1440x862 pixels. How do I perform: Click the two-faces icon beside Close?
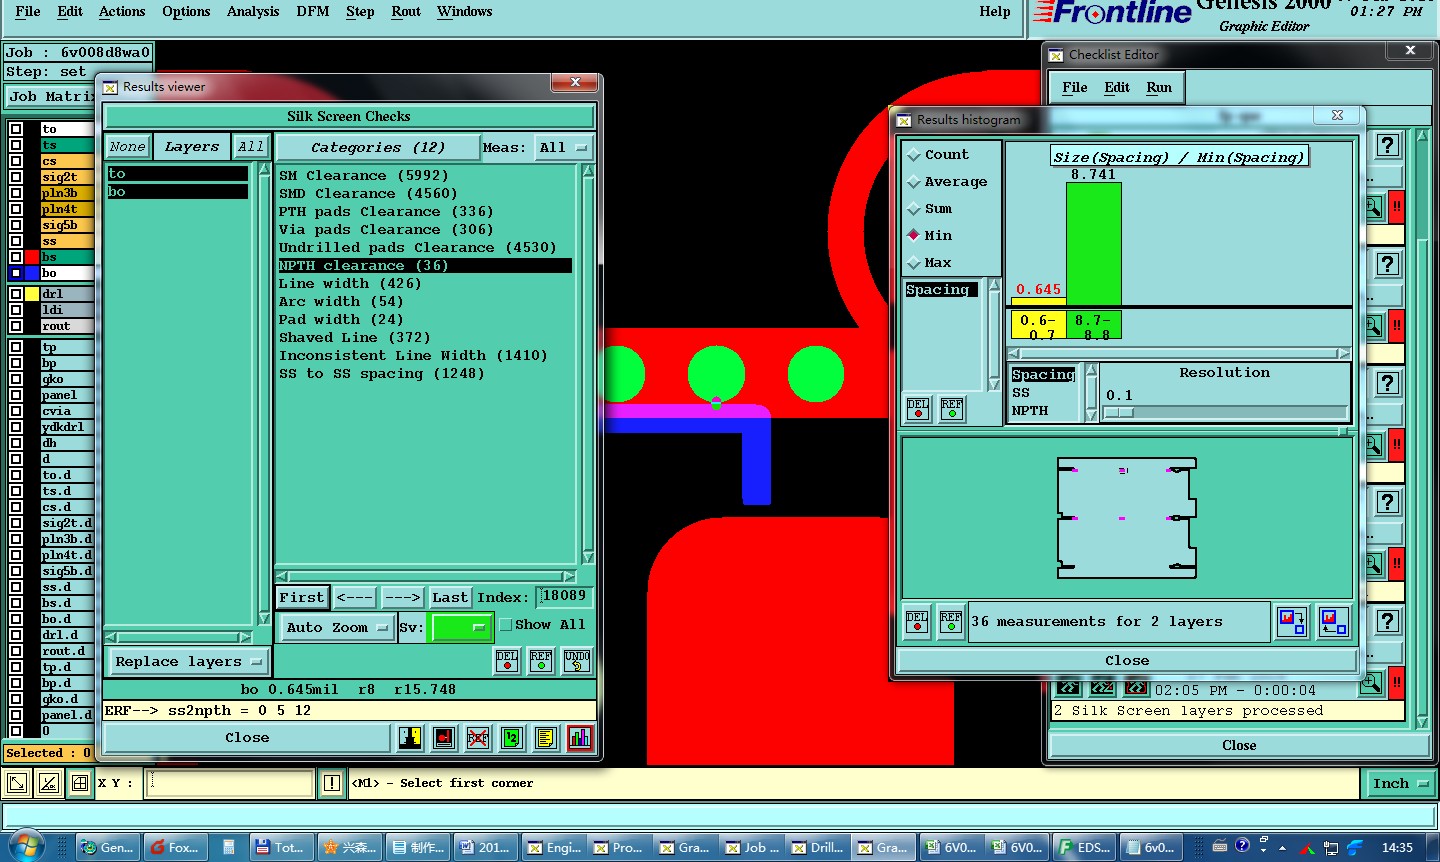410,738
